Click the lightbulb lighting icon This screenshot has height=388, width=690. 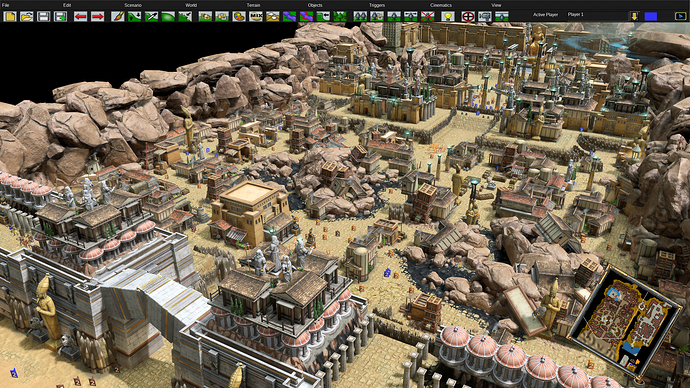pos(448,17)
